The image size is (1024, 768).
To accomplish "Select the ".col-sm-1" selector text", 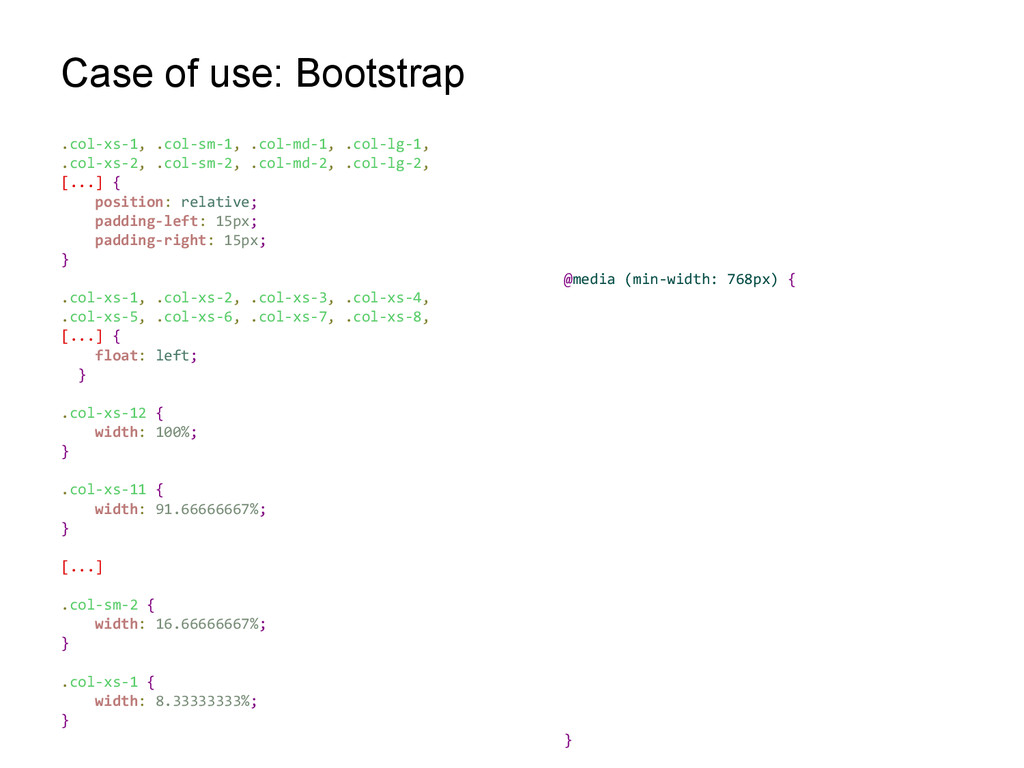I will [195, 144].
